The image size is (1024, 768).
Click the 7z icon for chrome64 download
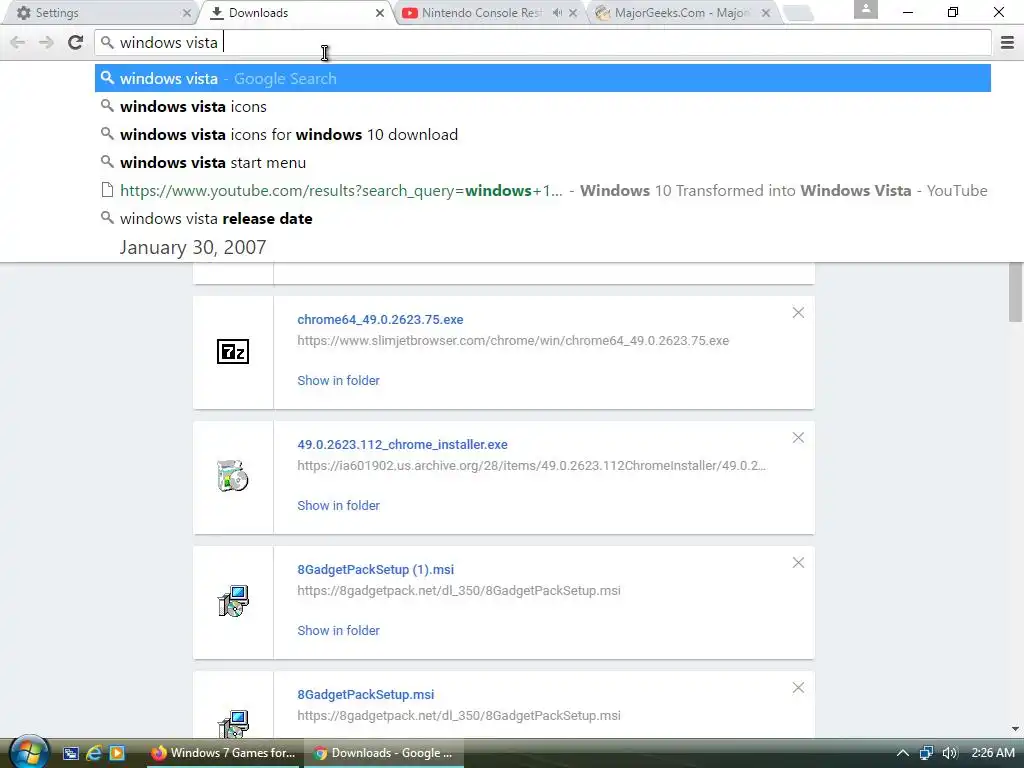[x=232, y=351]
